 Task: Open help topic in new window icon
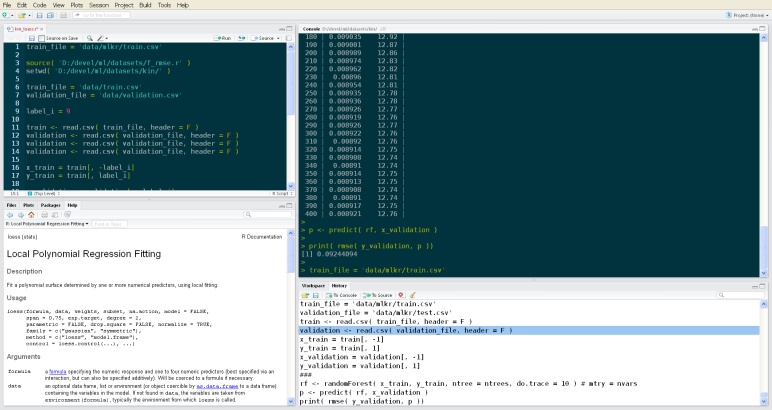55,215
